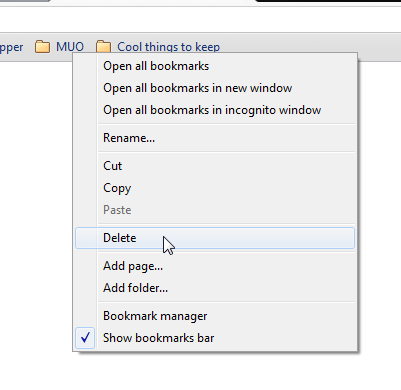
Task: Click the partially visible bookmark ending in pper
Action: pos(12,47)
